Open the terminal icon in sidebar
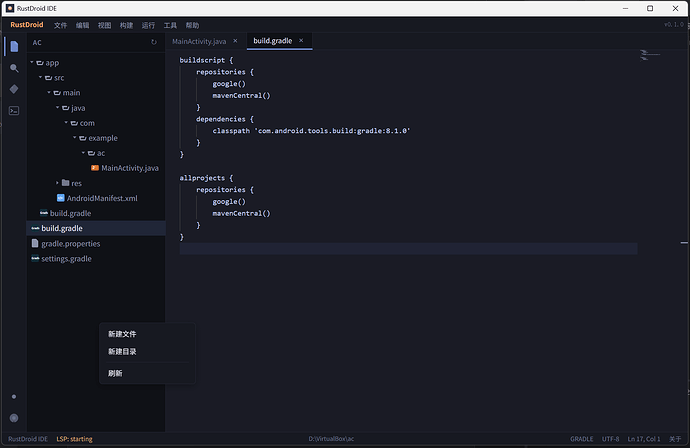The width and height of the screenshot is (690, 448). (14, 110)
